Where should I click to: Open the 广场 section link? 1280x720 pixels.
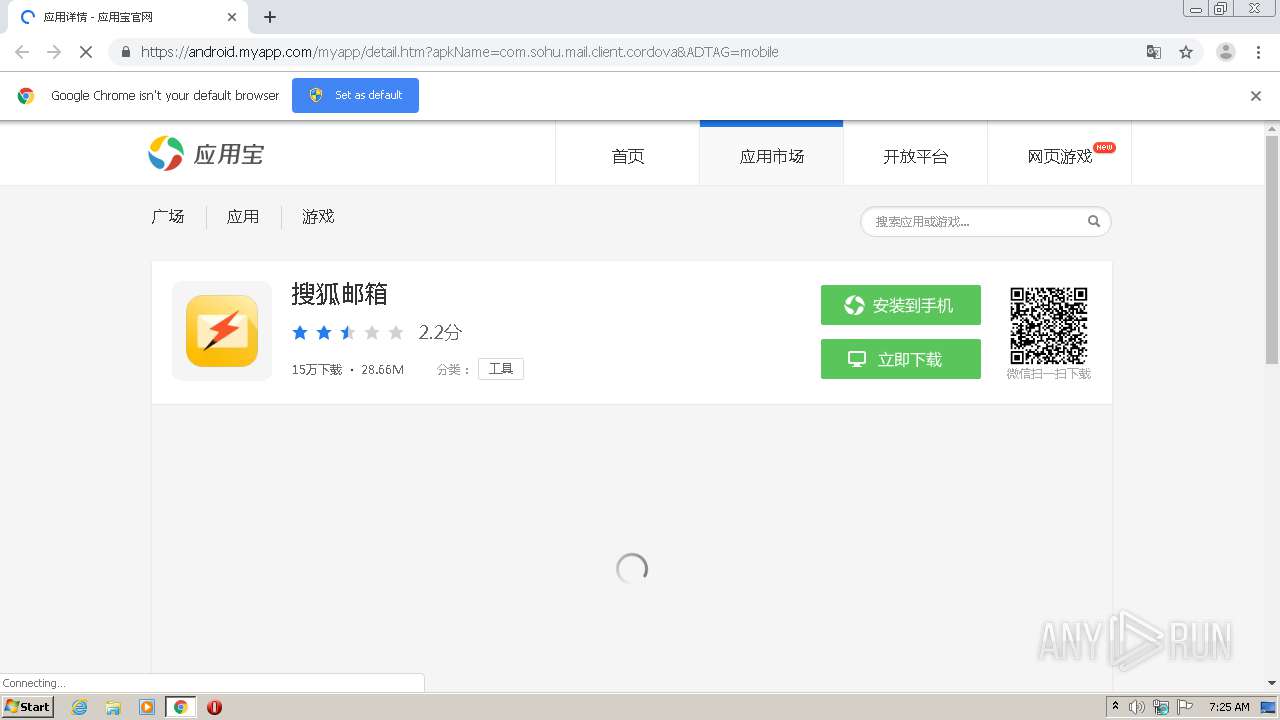coord(168,216)
